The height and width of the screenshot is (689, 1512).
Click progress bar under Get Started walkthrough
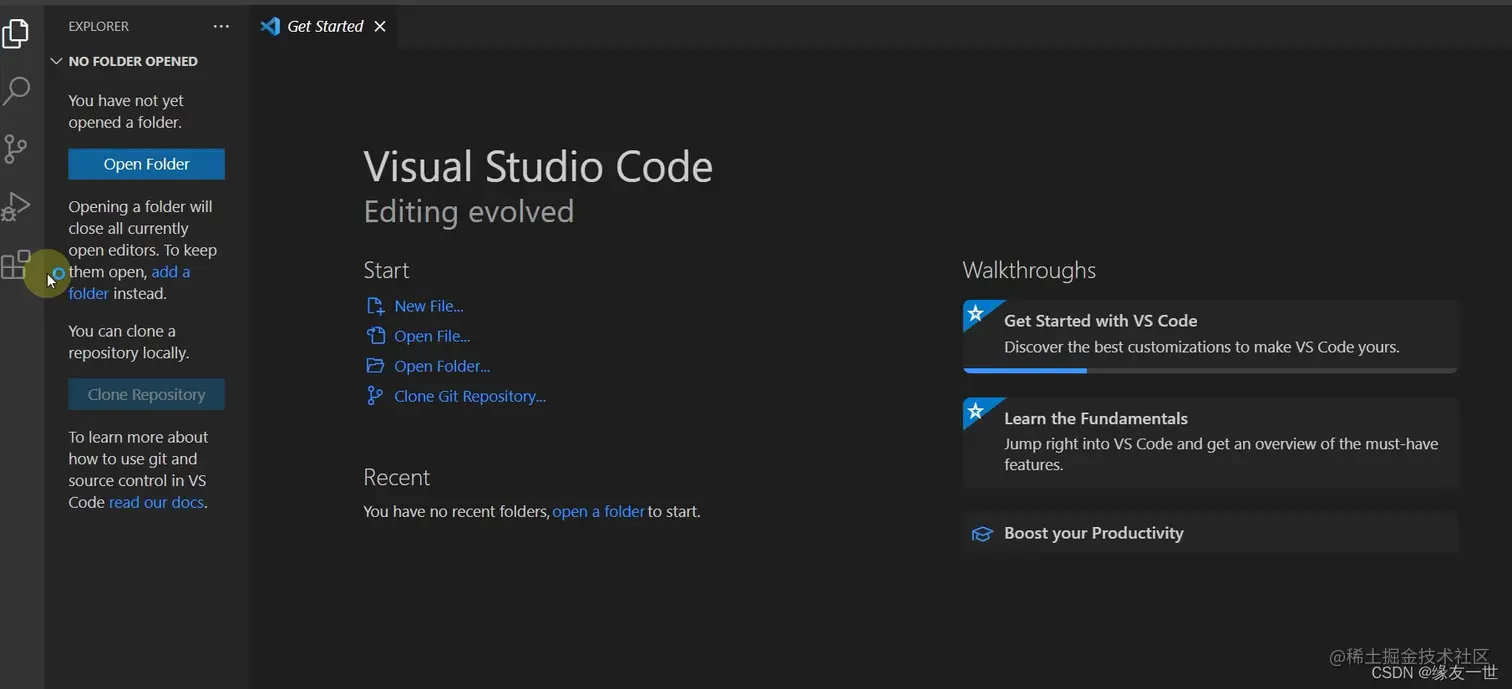coord(1210,370)
